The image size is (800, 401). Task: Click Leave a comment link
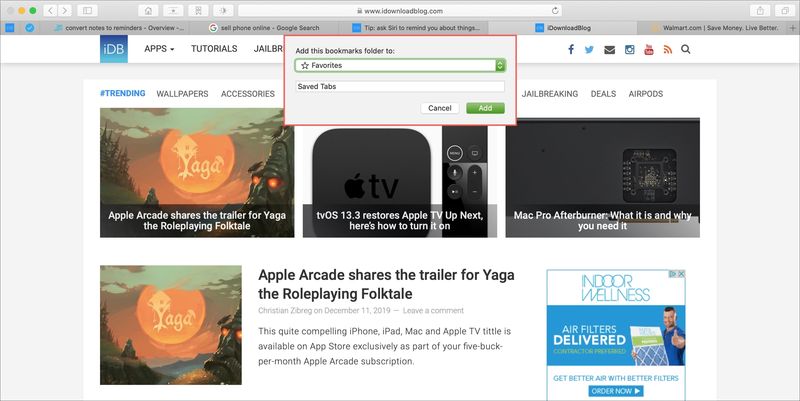coord(433,310)
